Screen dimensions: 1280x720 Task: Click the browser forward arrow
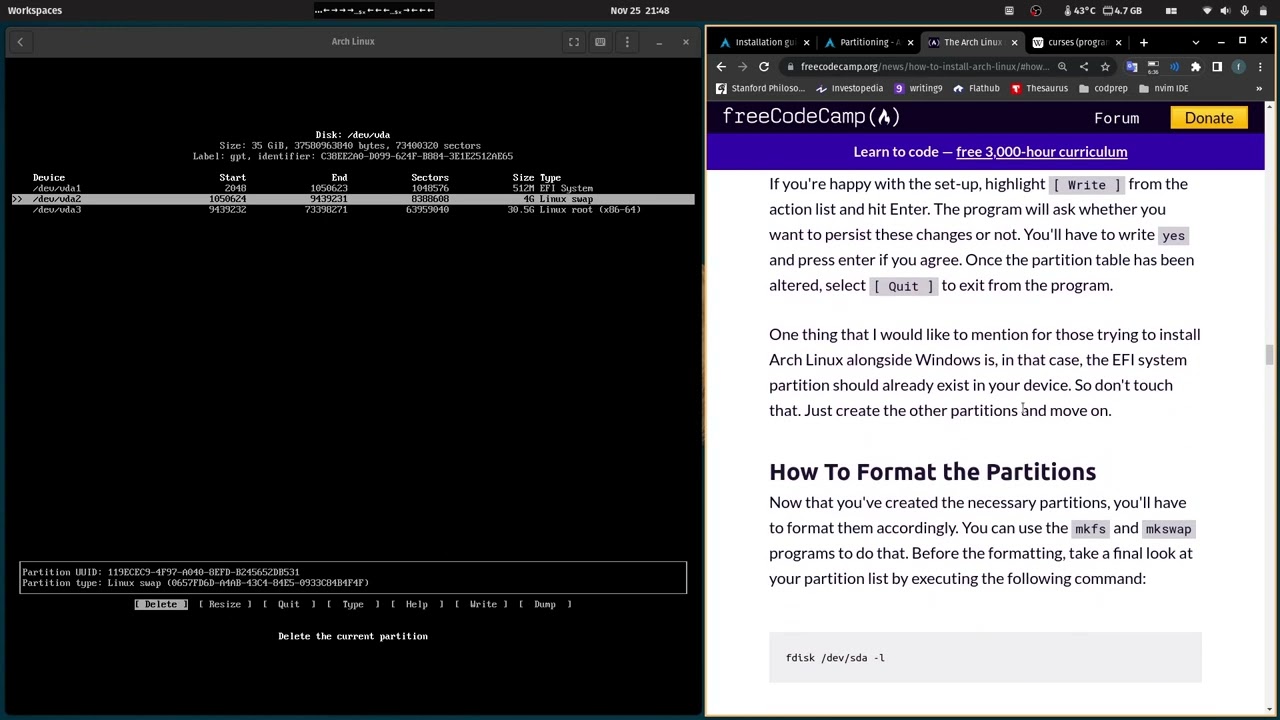pos(742,67)
